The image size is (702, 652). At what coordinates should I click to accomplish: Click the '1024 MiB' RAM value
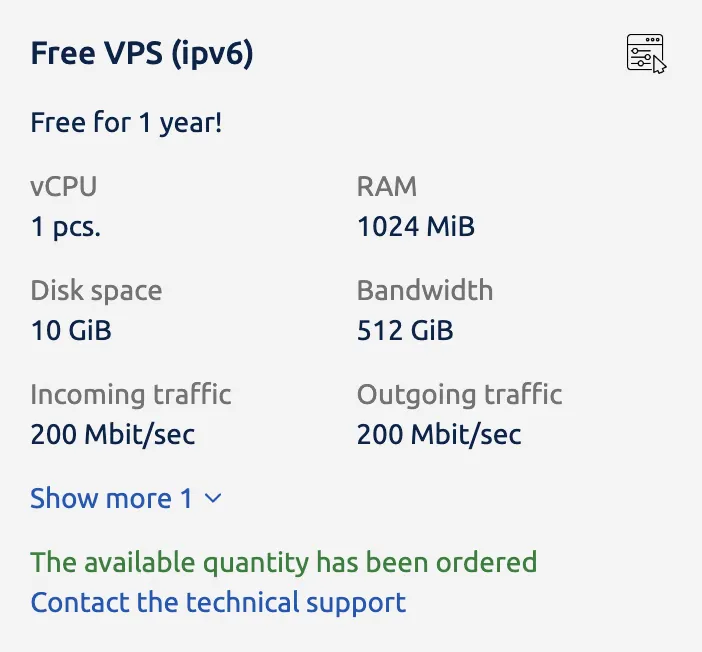[x=416, y=227]
